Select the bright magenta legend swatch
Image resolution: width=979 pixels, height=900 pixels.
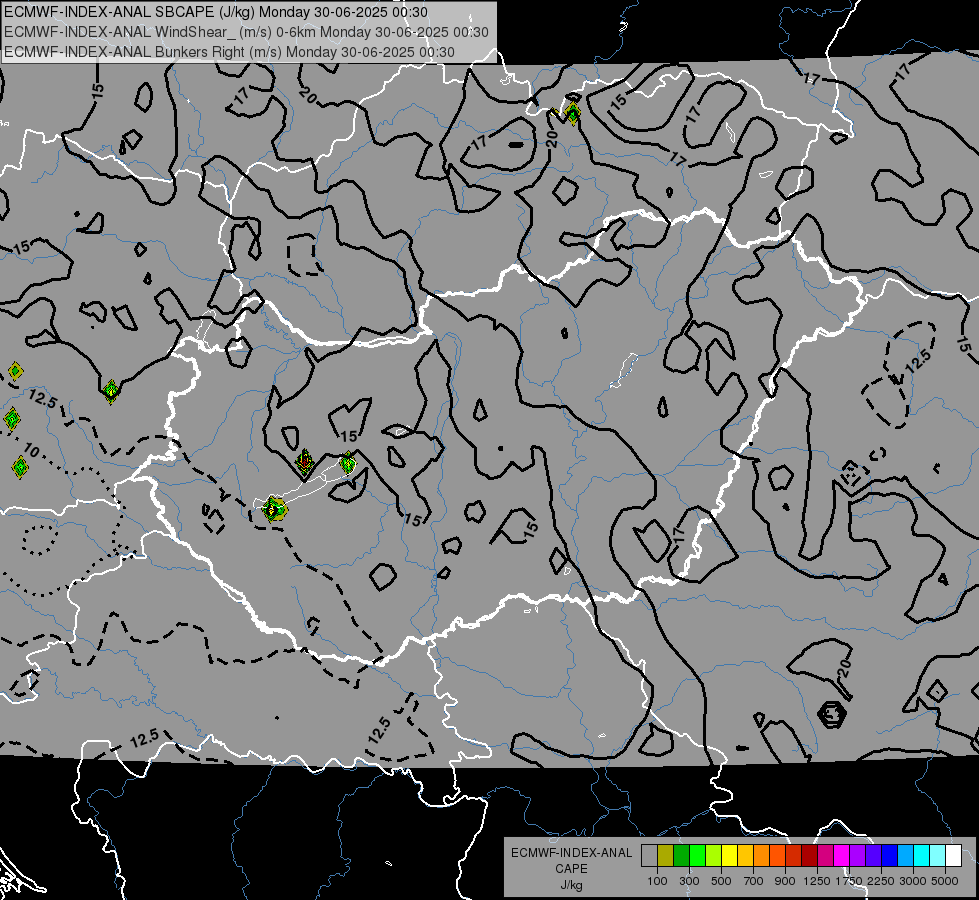[x=842, y=856]
